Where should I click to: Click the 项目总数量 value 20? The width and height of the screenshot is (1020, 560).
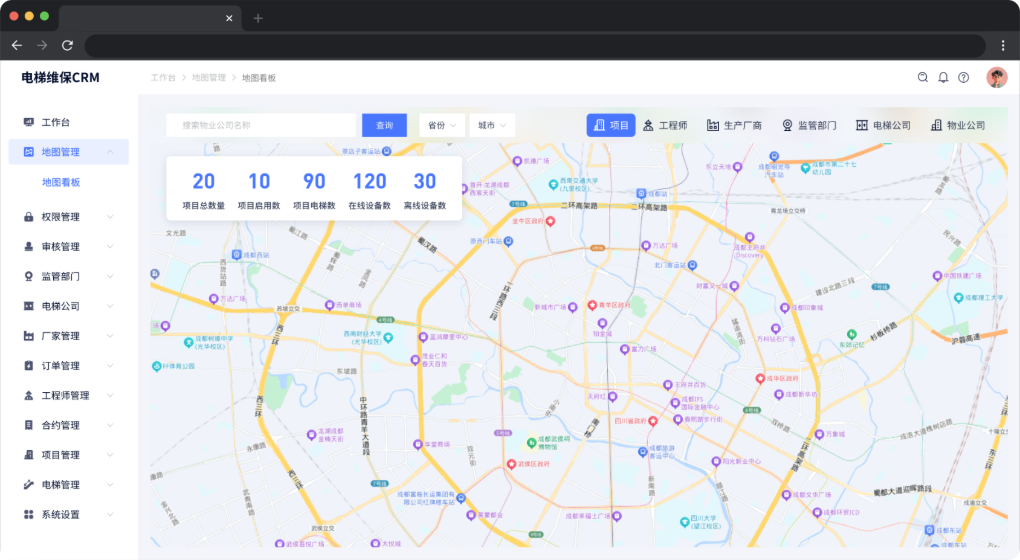204,181
